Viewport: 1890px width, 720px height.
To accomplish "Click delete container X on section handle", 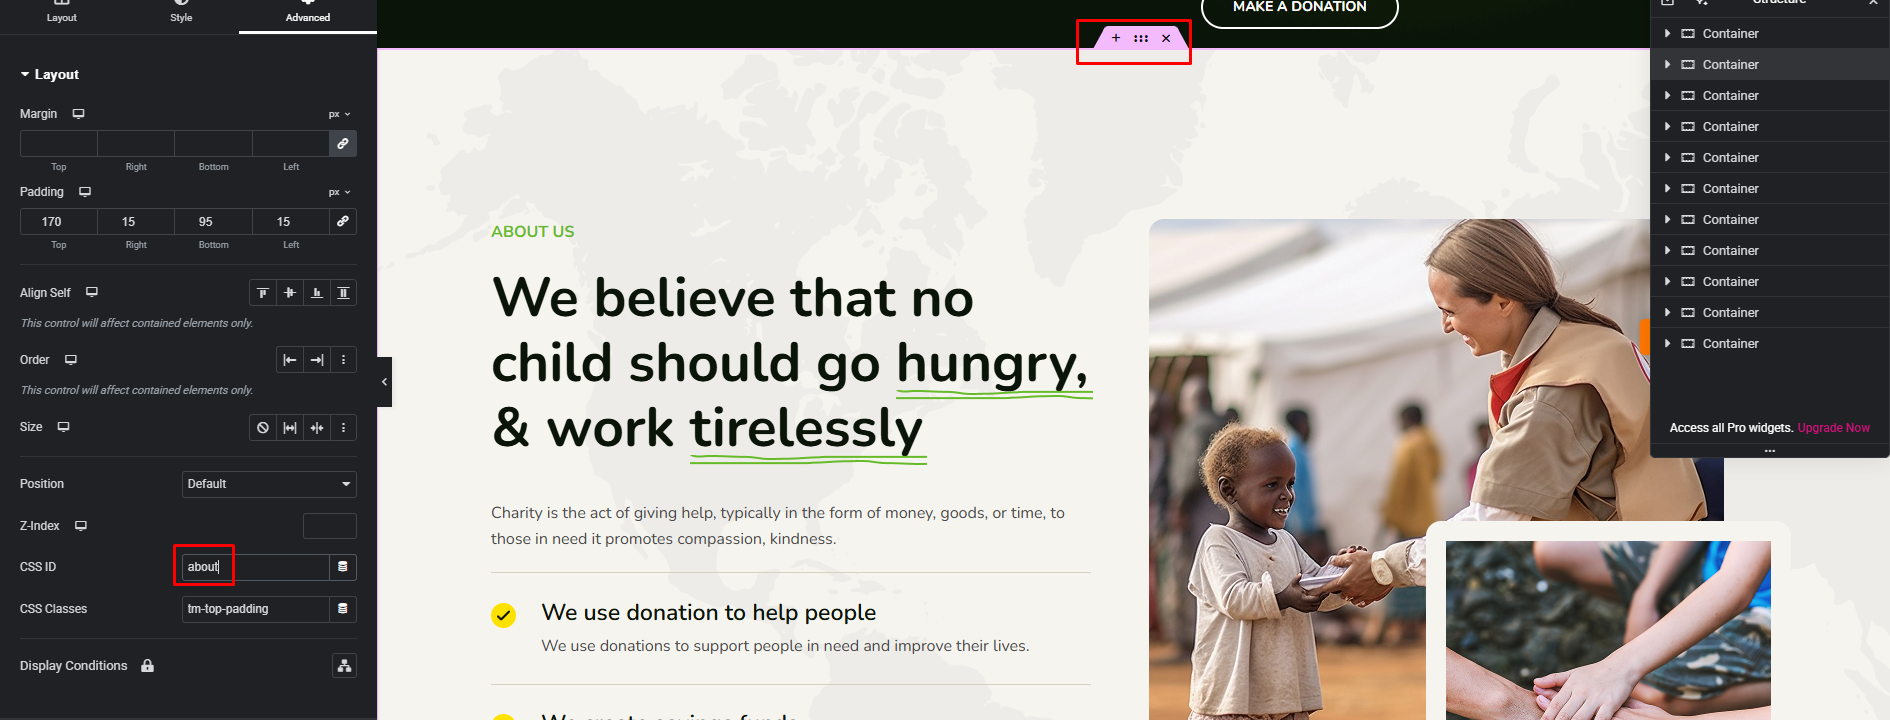I will tap(1166, 38).
